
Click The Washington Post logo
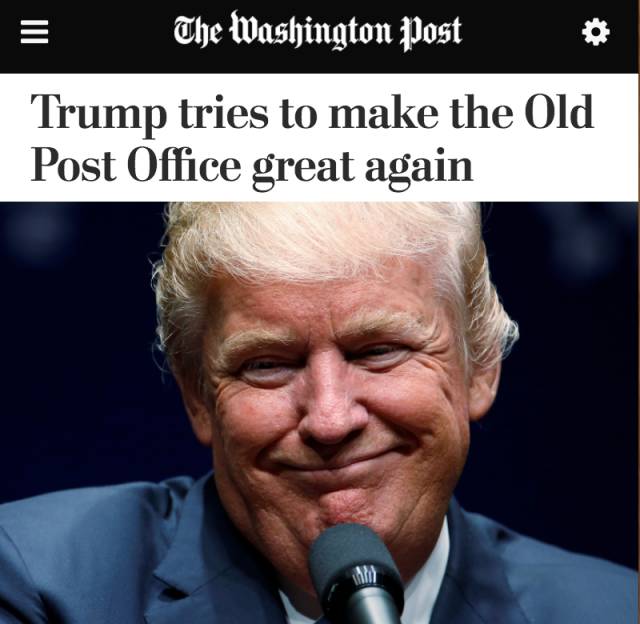click(318, 31)
